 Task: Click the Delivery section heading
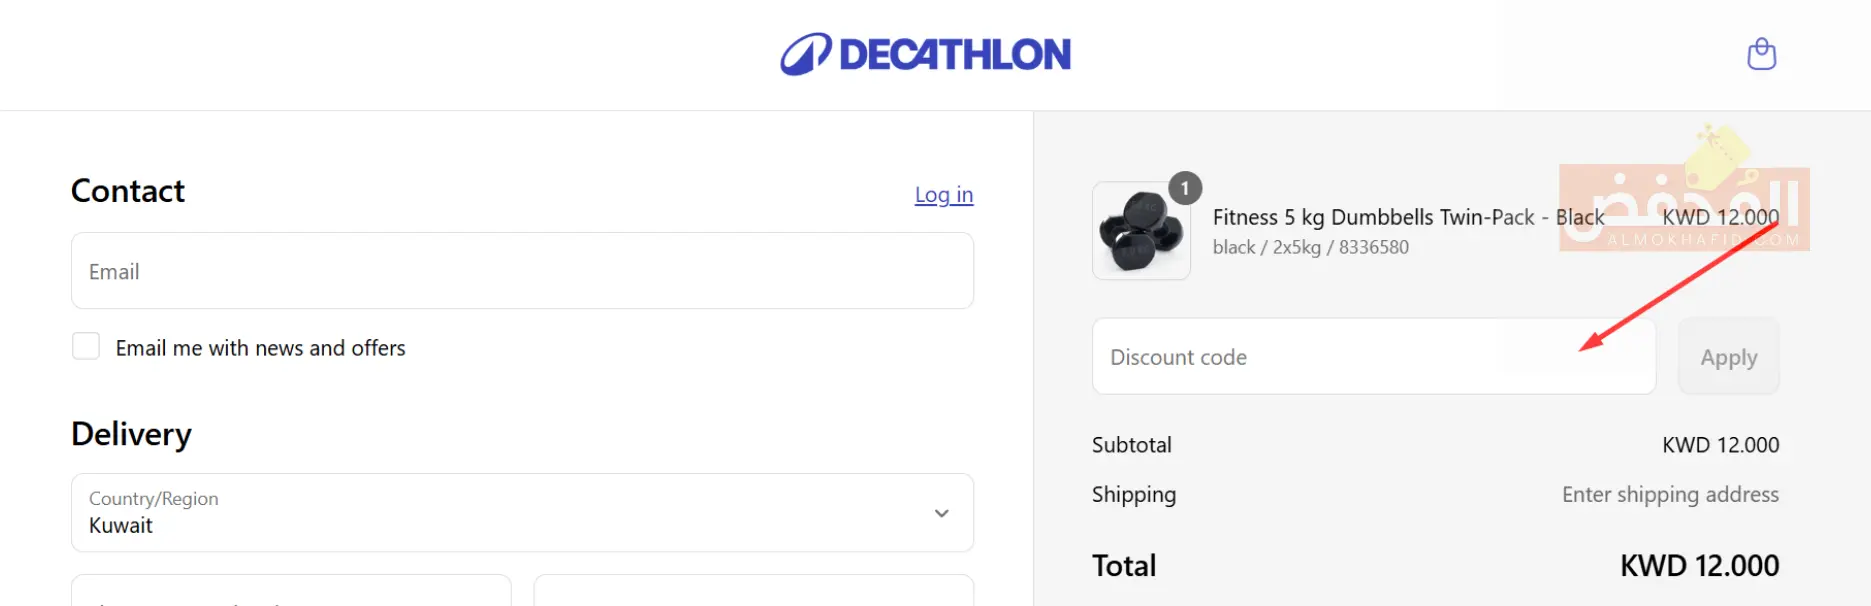pos(131,434)
